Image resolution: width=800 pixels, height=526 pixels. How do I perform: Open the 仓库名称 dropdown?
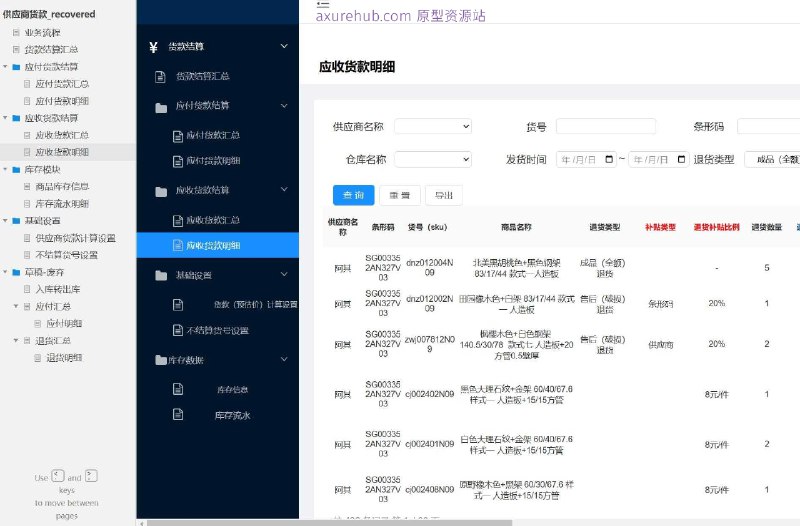pyautogui.click(x=433, y=159)
